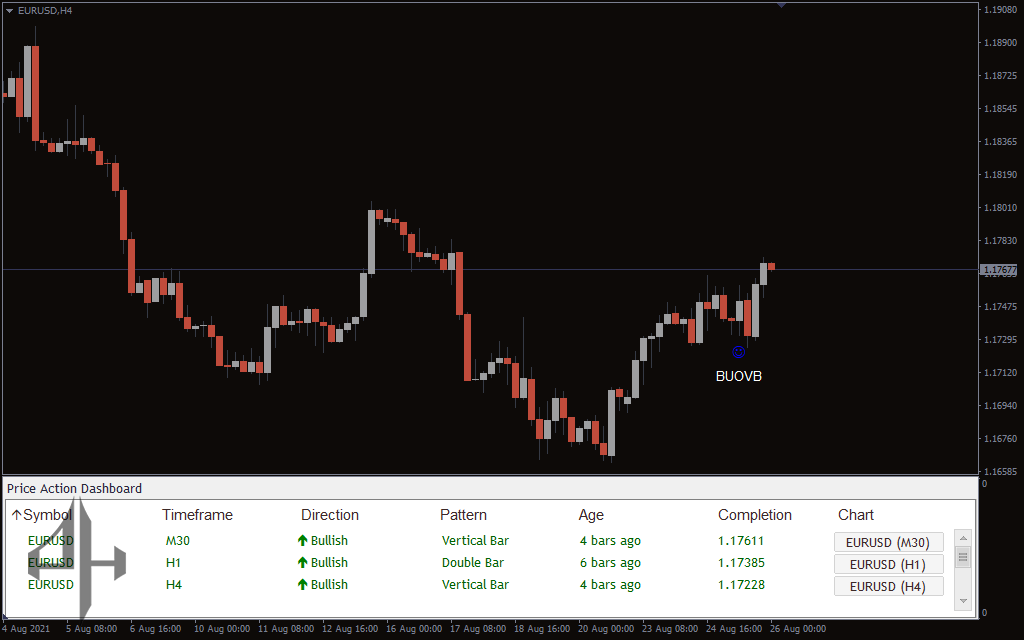The image size is (1024, 640).
Task: Click the 17 Aug 08:00 time label
Action: [478, 629]
